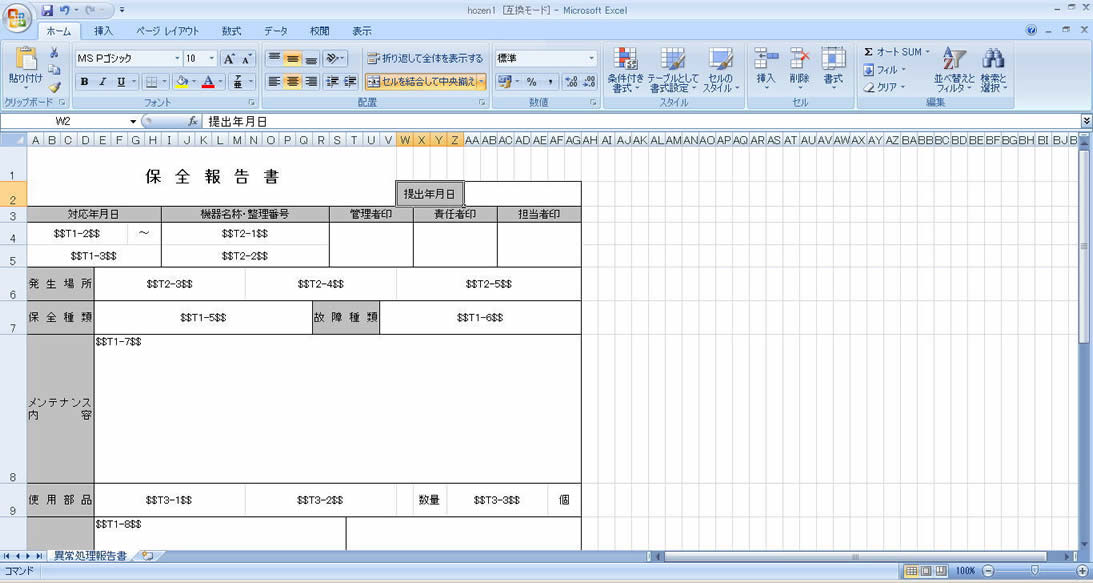Toggle Bold formatting
This screenshot has width=1093, height=583.
[x=84, y=82]
